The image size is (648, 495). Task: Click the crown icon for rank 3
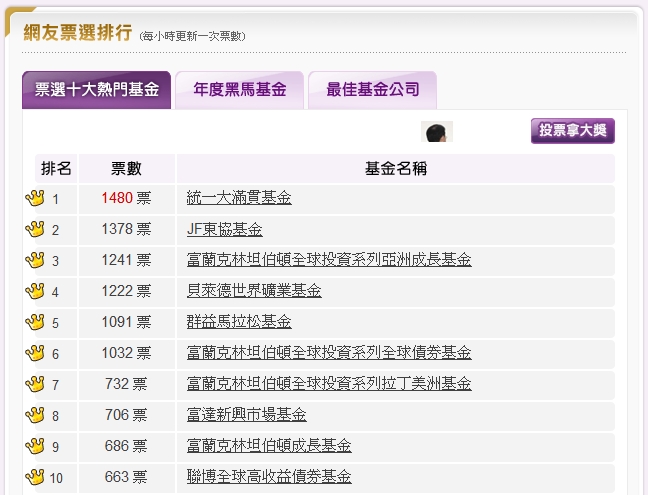pos(35,260)
